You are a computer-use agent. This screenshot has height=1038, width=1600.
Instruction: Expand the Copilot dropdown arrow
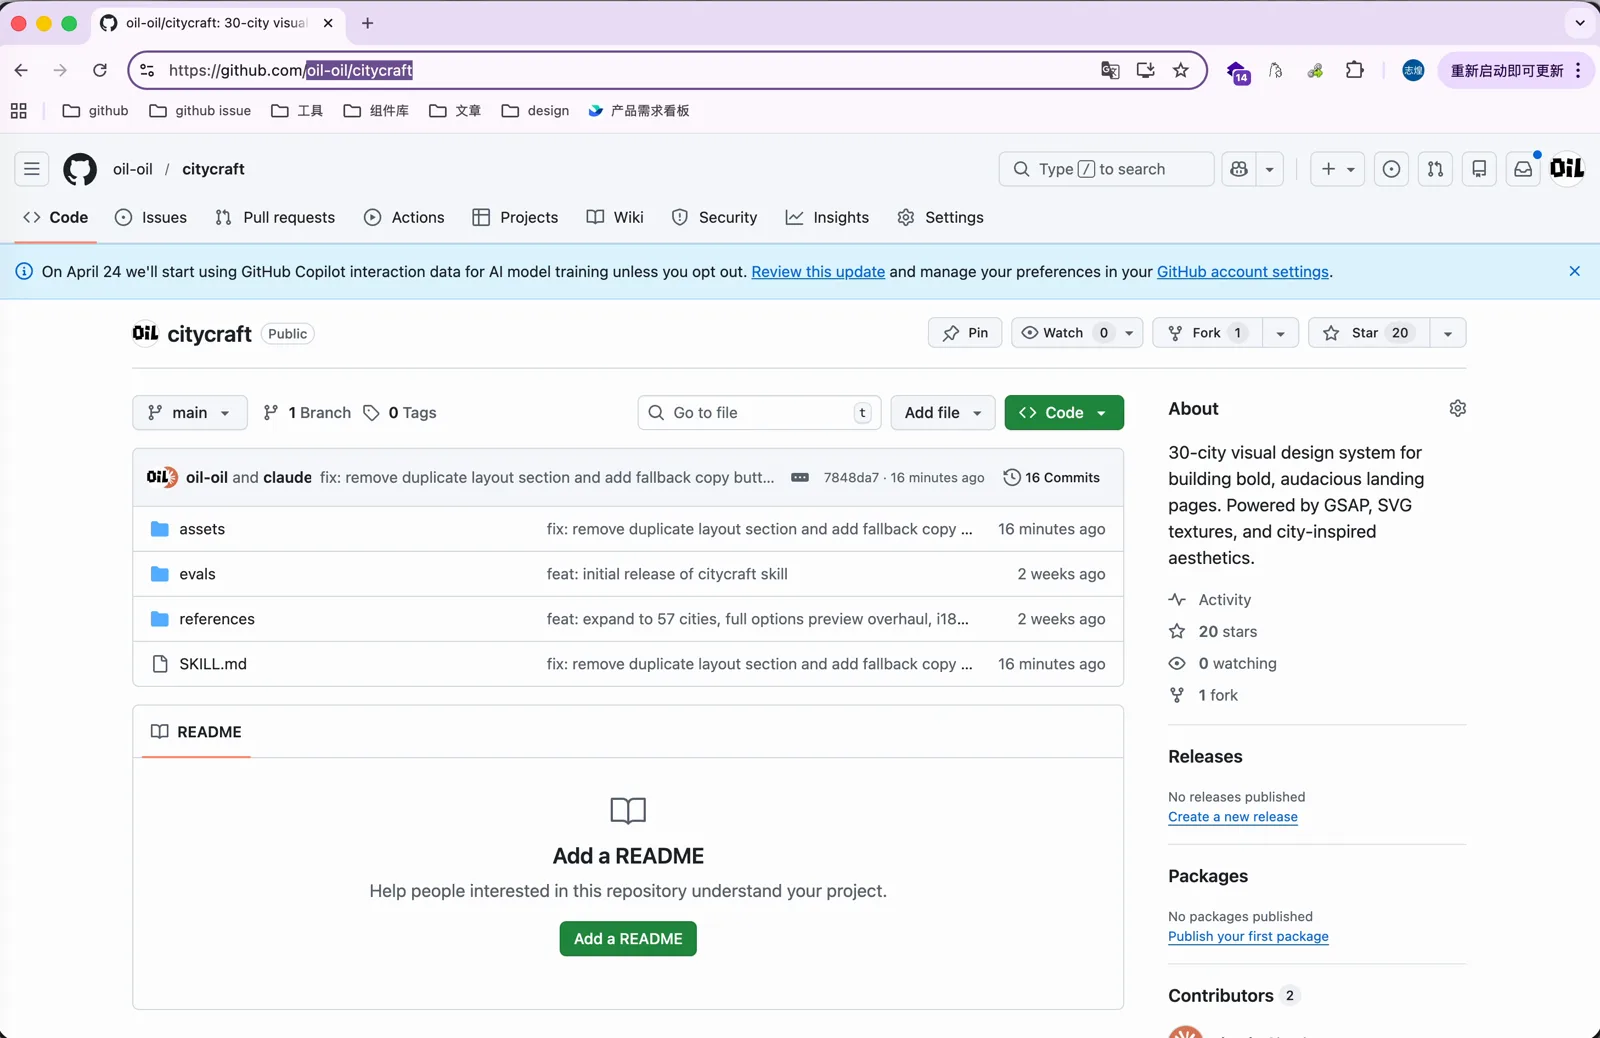pos(1270,169)
